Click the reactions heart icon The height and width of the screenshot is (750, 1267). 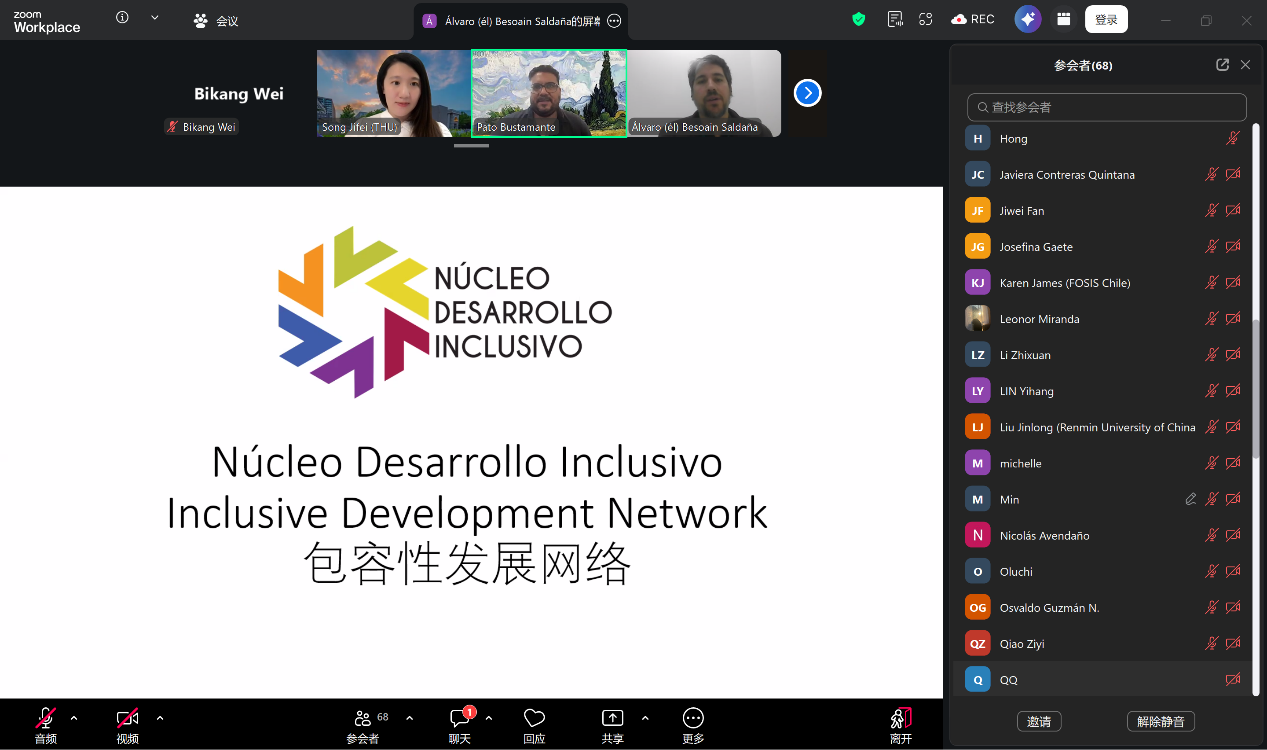tap(534, 718)
